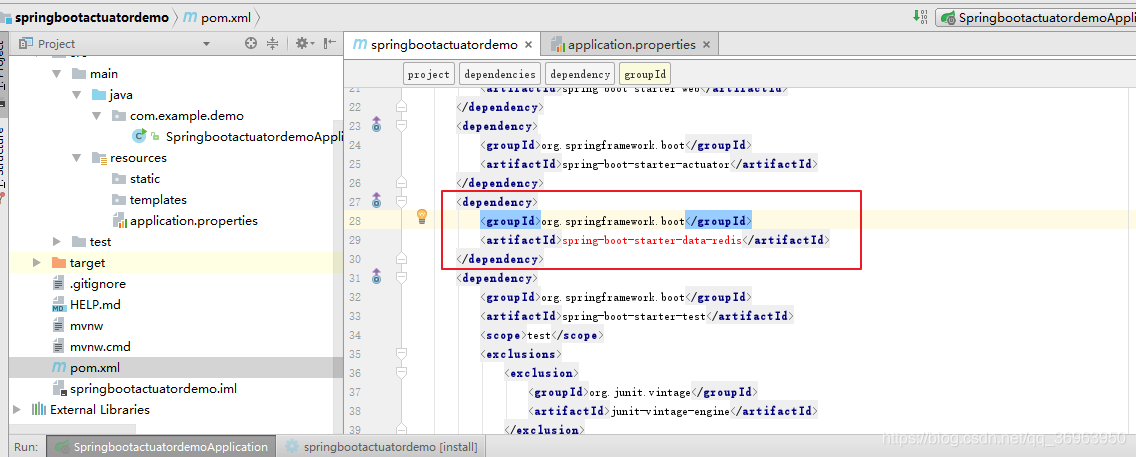Image resolution: width=1136 pixels, height=457 pixels.
Task: Expand the External Libraries node
Action: click(17, 410)
